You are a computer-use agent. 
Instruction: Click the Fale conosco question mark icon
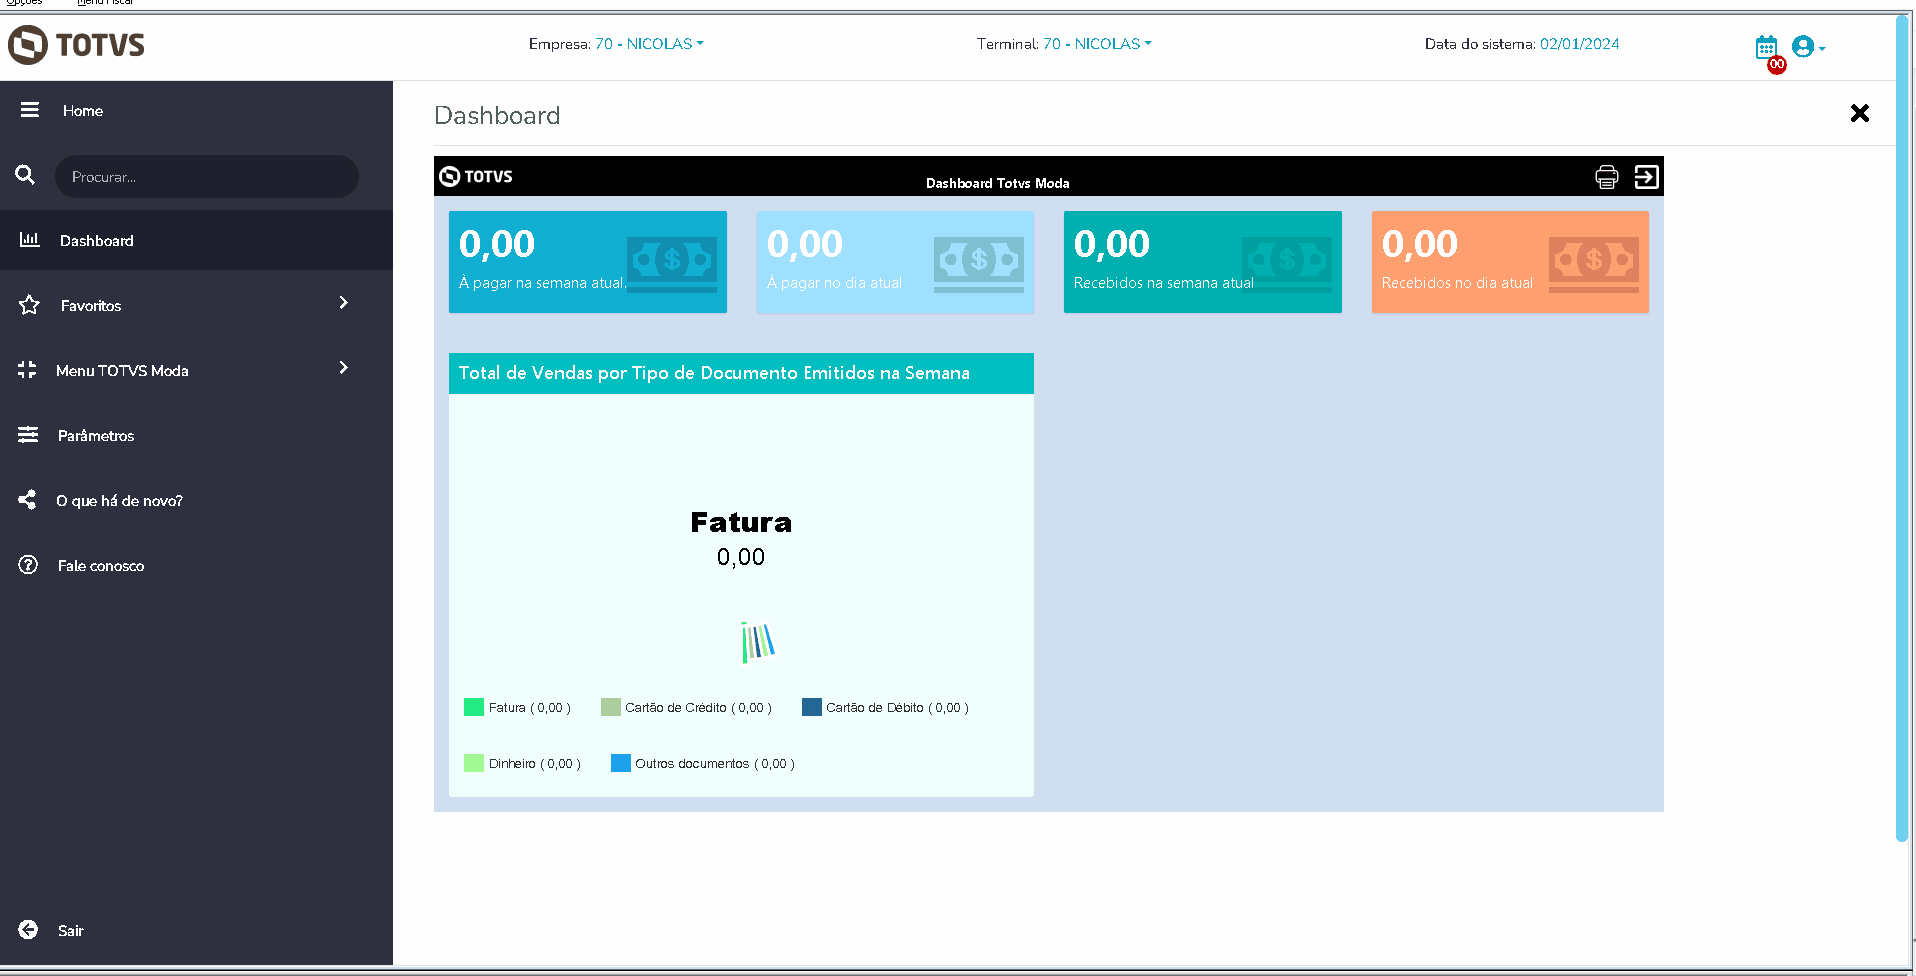pos(28,565)
